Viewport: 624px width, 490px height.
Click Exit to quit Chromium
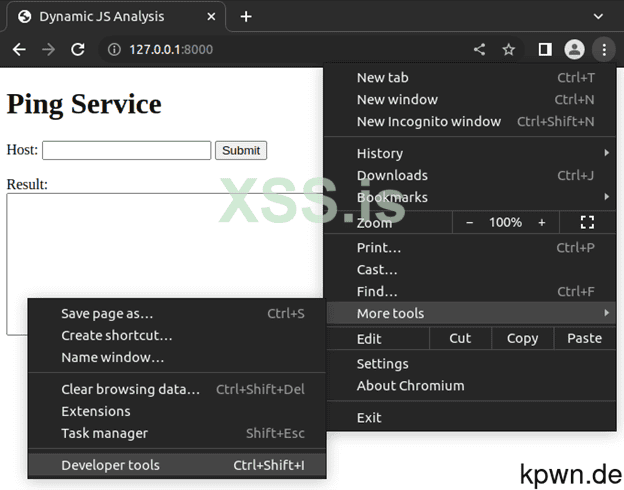(470, 418)
